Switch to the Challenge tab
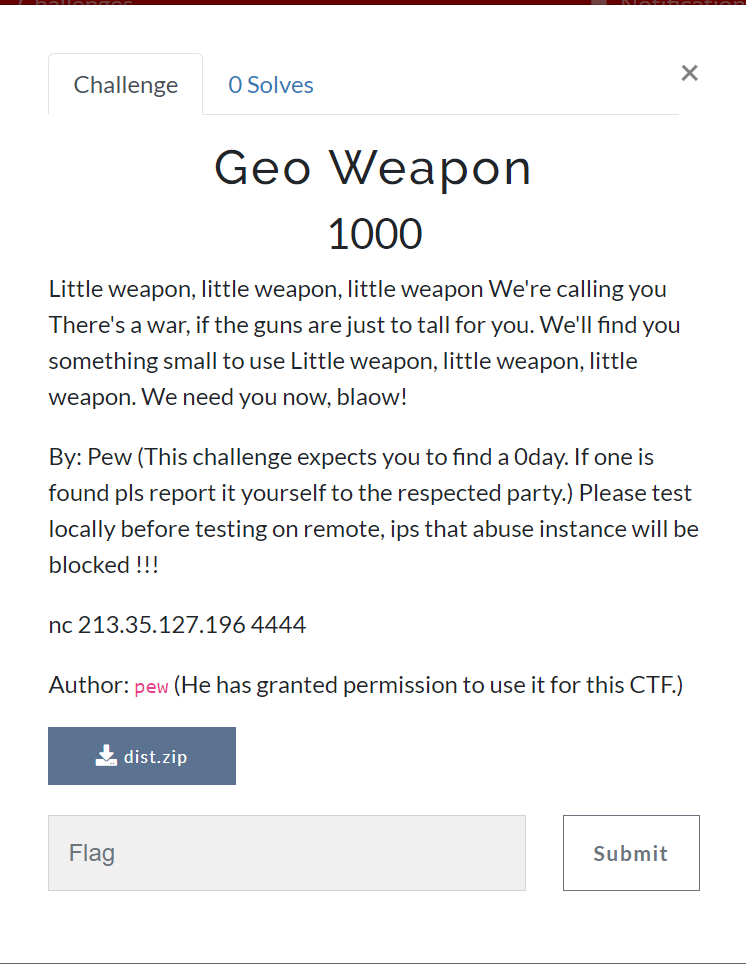The image size is (746, 964). tap(126, 85)
